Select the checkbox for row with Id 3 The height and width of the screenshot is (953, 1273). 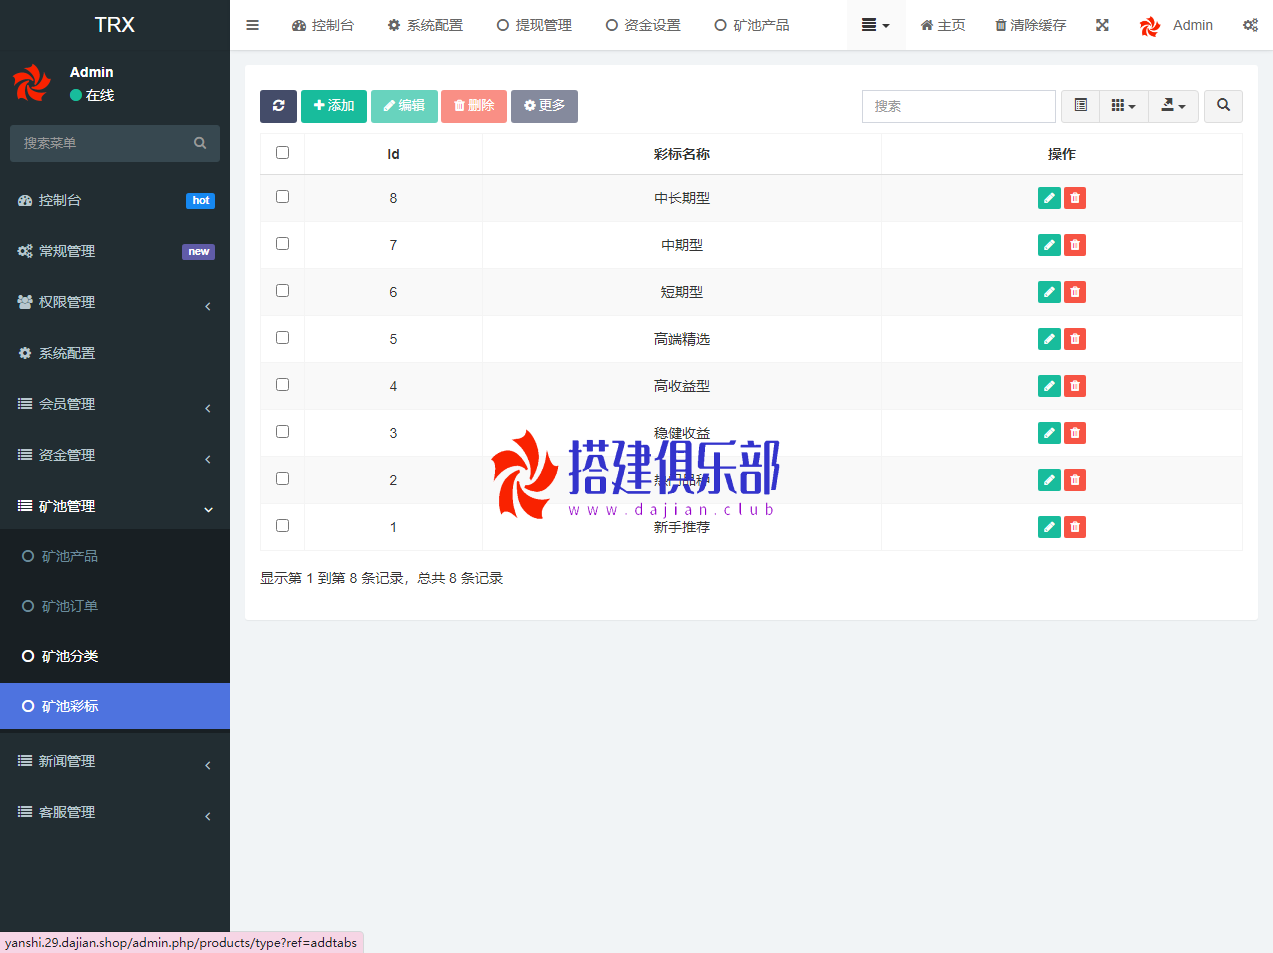282,432
